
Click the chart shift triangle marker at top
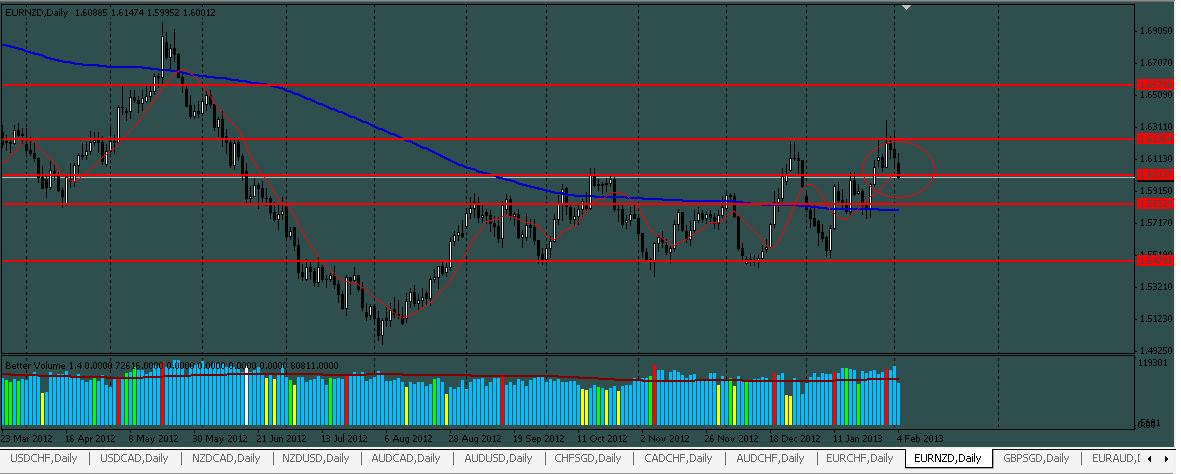[907, 8]
